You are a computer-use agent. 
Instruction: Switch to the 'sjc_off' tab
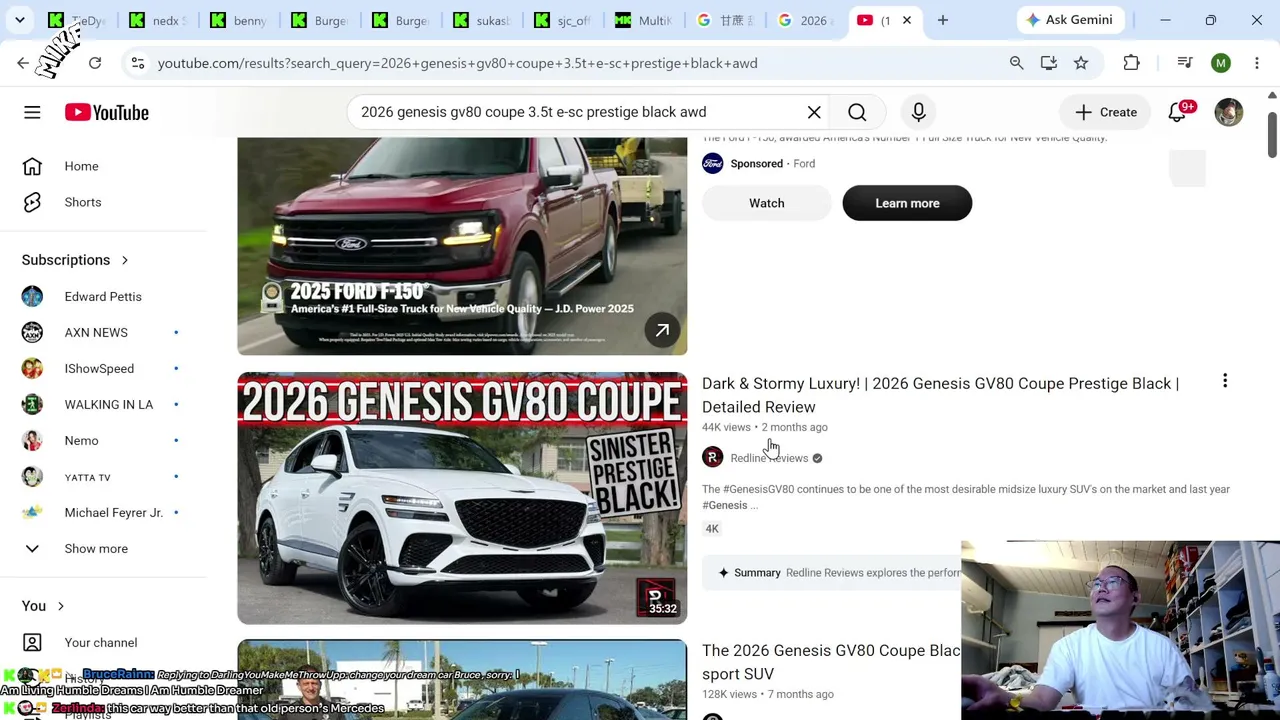pyautogui.click(x=562, y=20)
